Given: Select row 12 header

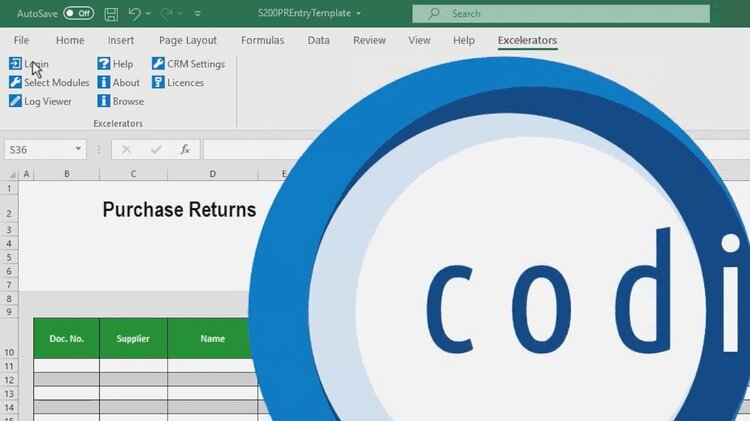Looking at the screenshot, I should pos(9,380).
